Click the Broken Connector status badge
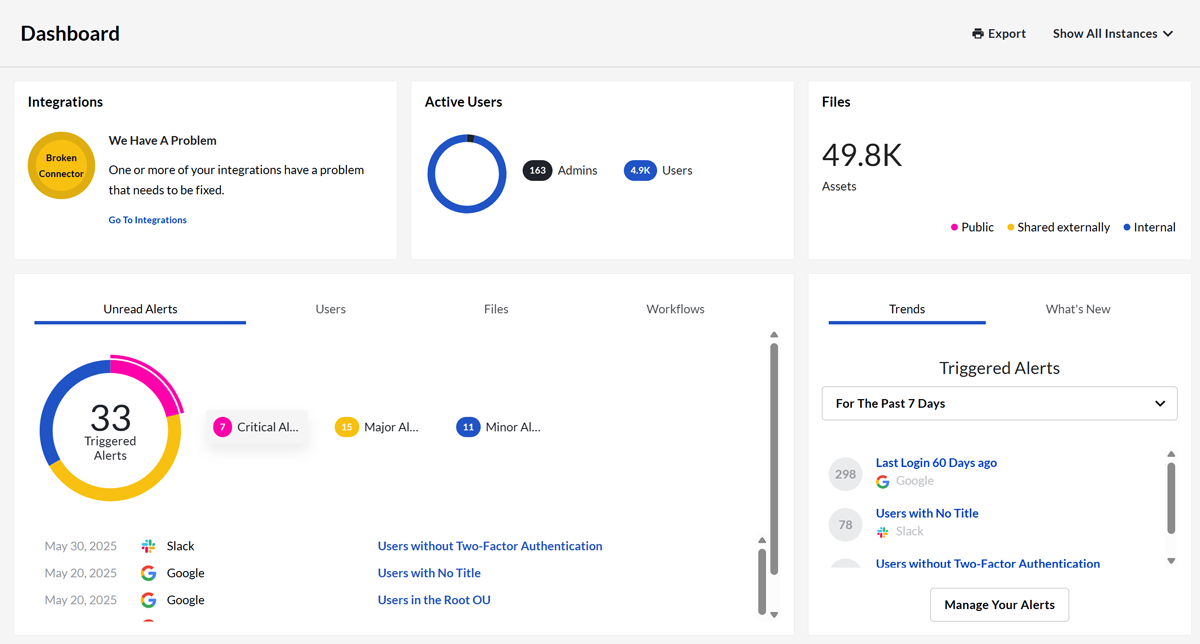The image size is (1200, 644). coord(62,166)
